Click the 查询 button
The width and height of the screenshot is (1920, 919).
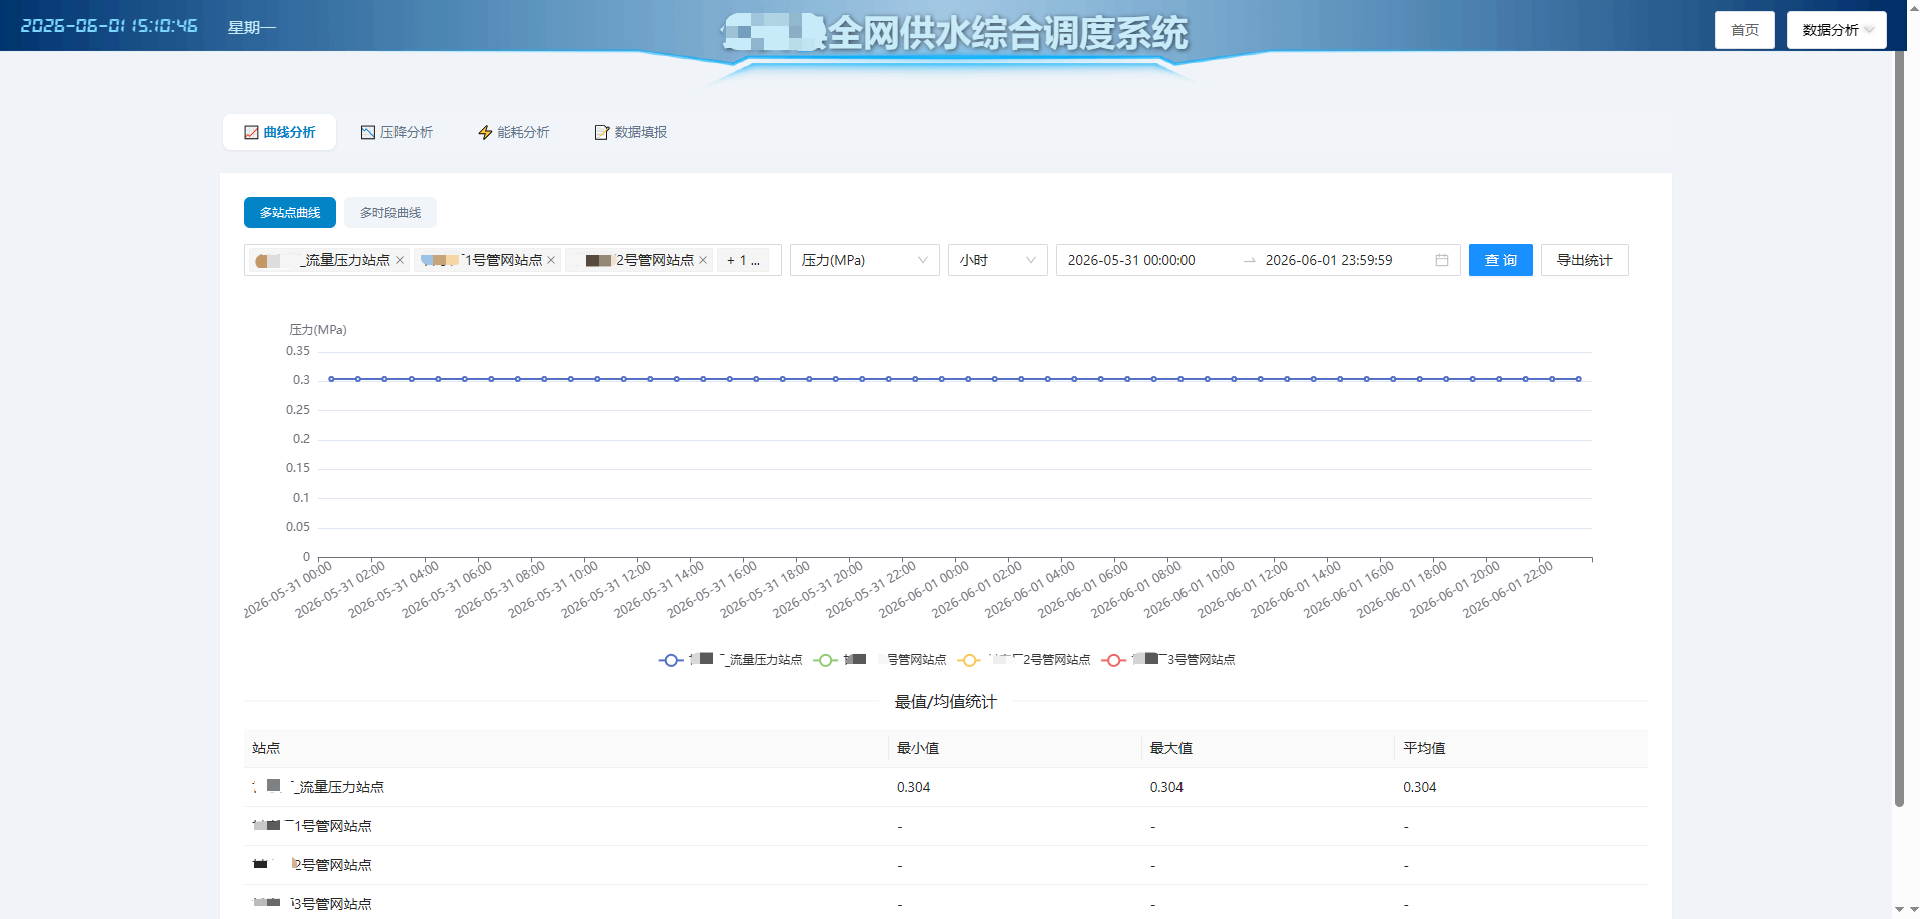coord(1500,260)
